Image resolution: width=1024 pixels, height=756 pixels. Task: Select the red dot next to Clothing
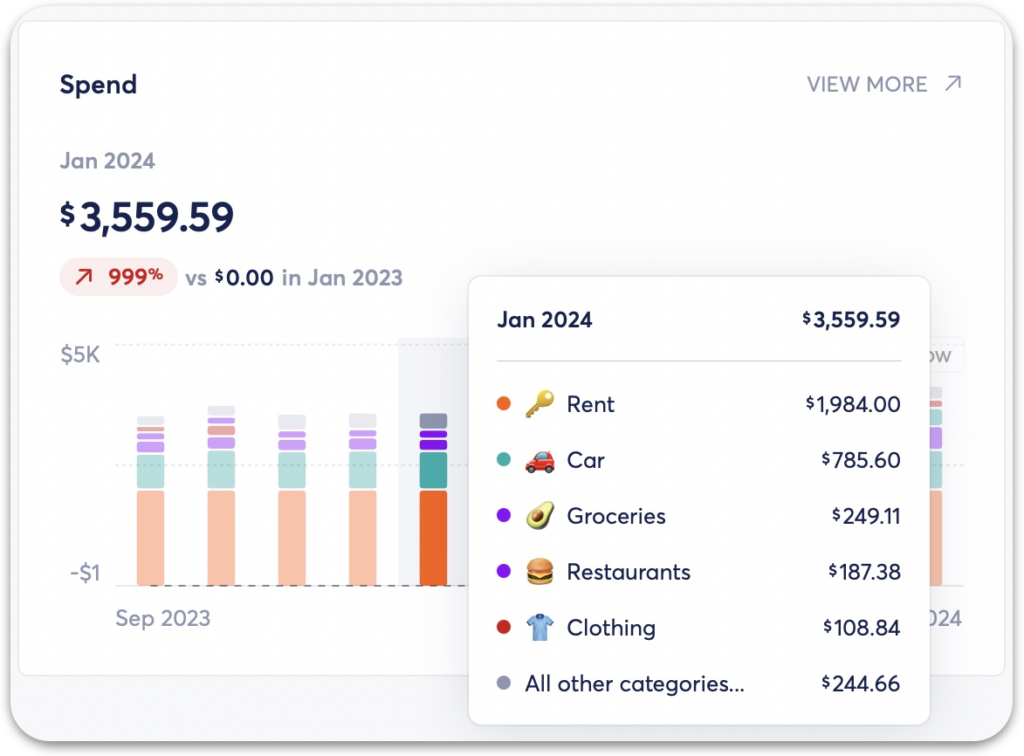pyautogui.click(x=504, y=627)
